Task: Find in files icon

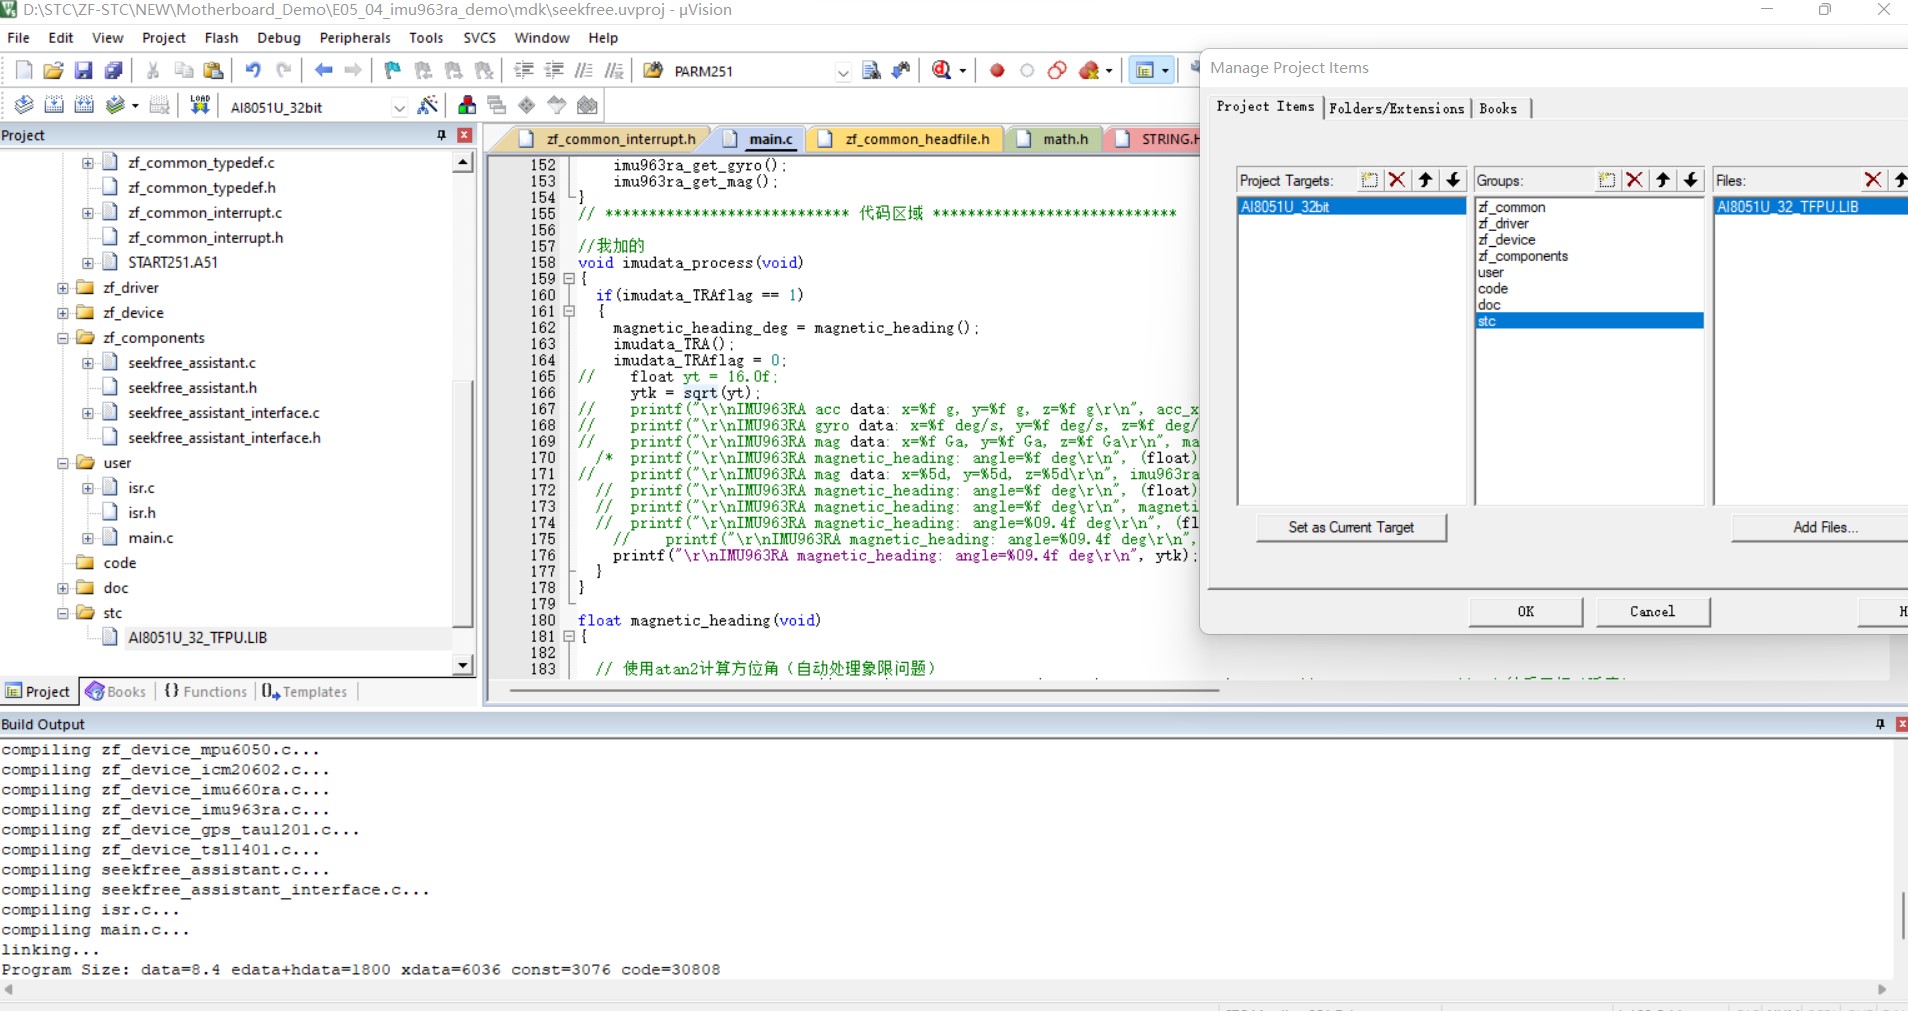Action: coord(872,70)
